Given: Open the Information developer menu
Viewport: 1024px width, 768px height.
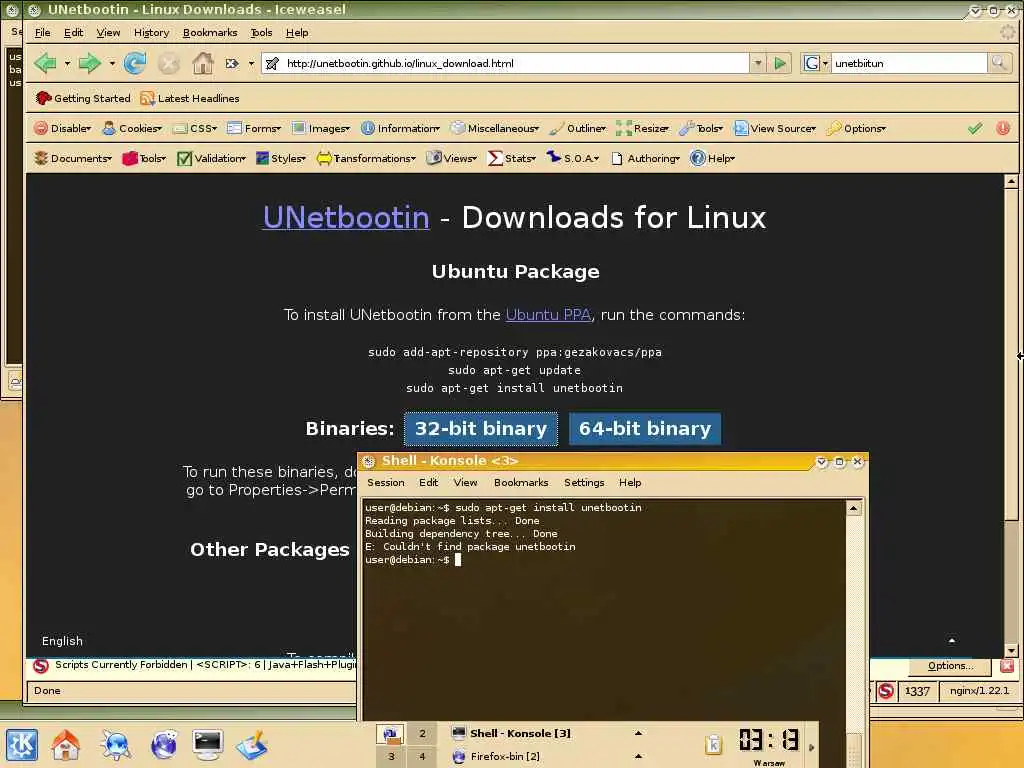Looking at the screenshot, I should (400, 129).
